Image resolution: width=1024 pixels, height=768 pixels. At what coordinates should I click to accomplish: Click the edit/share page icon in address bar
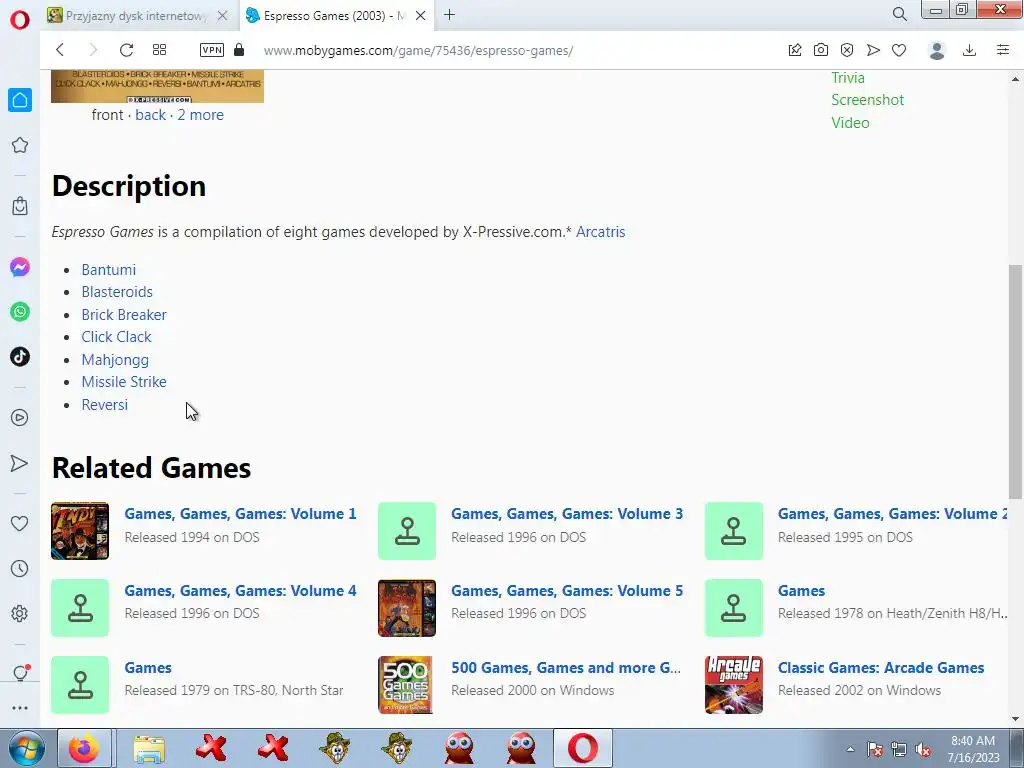[795, 50]
